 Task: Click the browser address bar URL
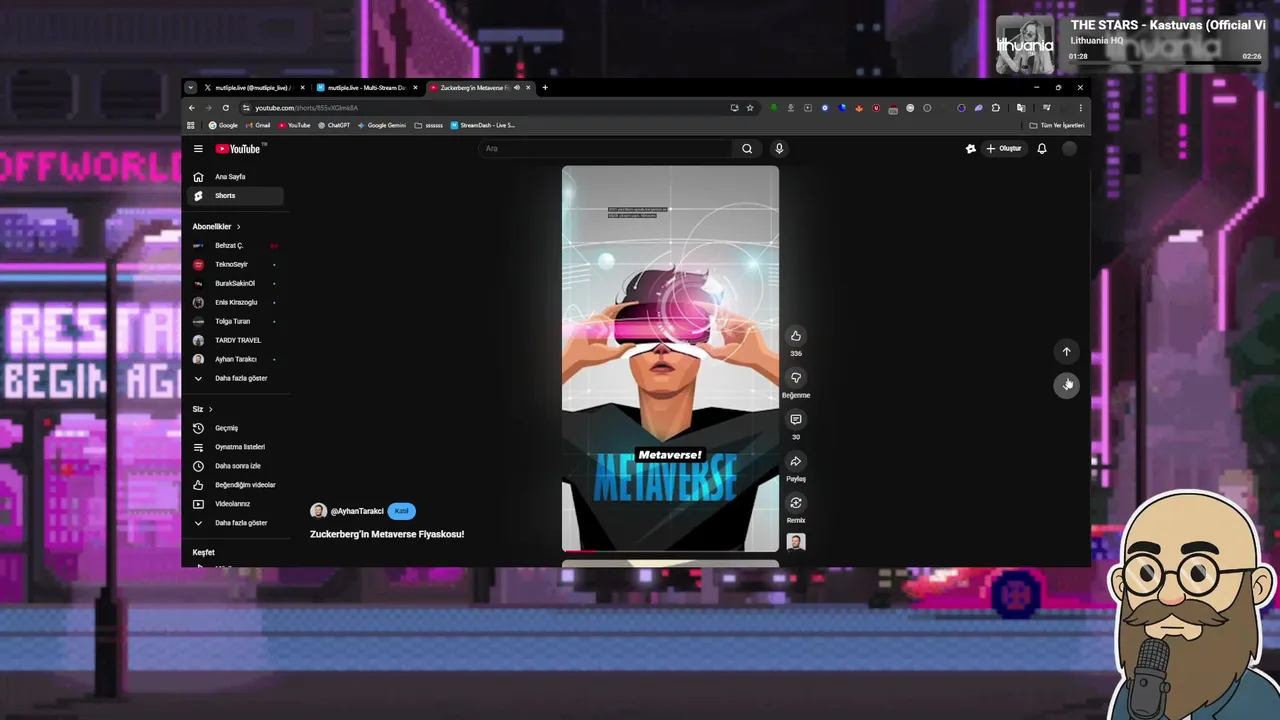[306, 108]
